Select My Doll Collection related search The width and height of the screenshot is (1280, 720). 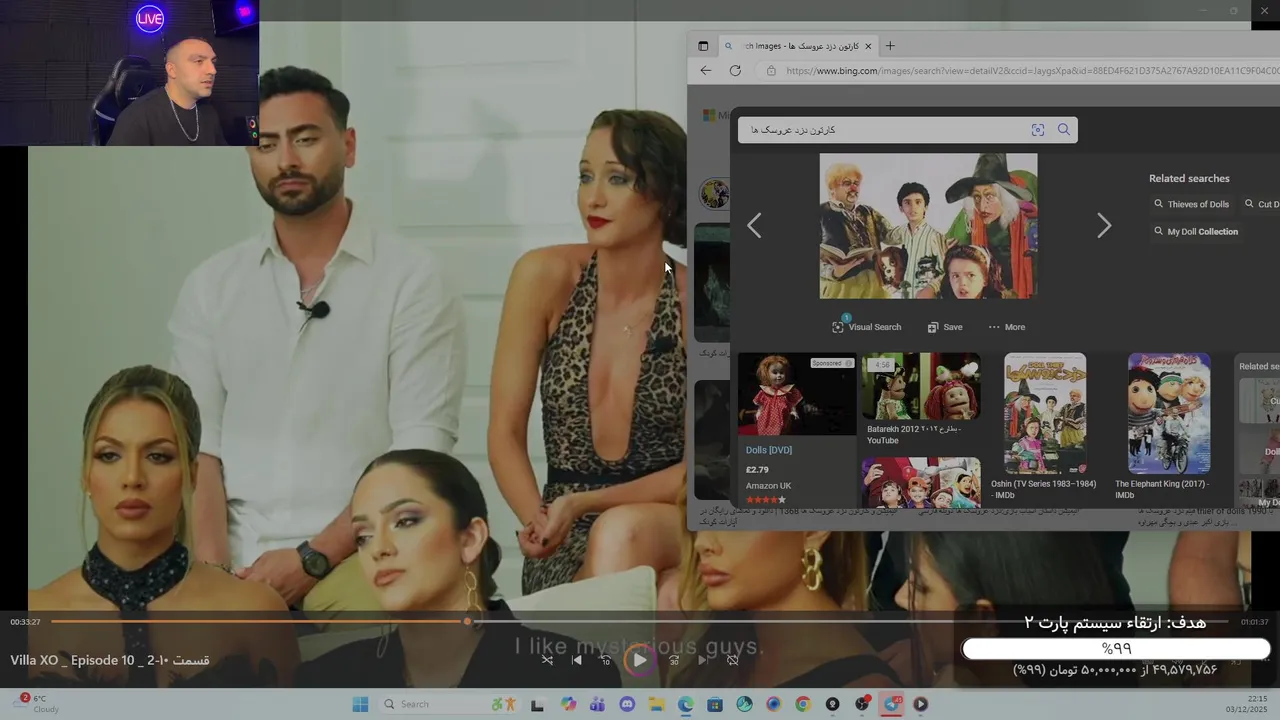[1196, 231]
